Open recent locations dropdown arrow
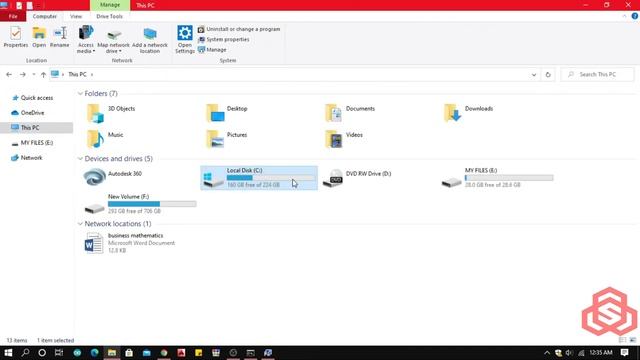Screen dimensions: 640x360 [x=34, y=75]
